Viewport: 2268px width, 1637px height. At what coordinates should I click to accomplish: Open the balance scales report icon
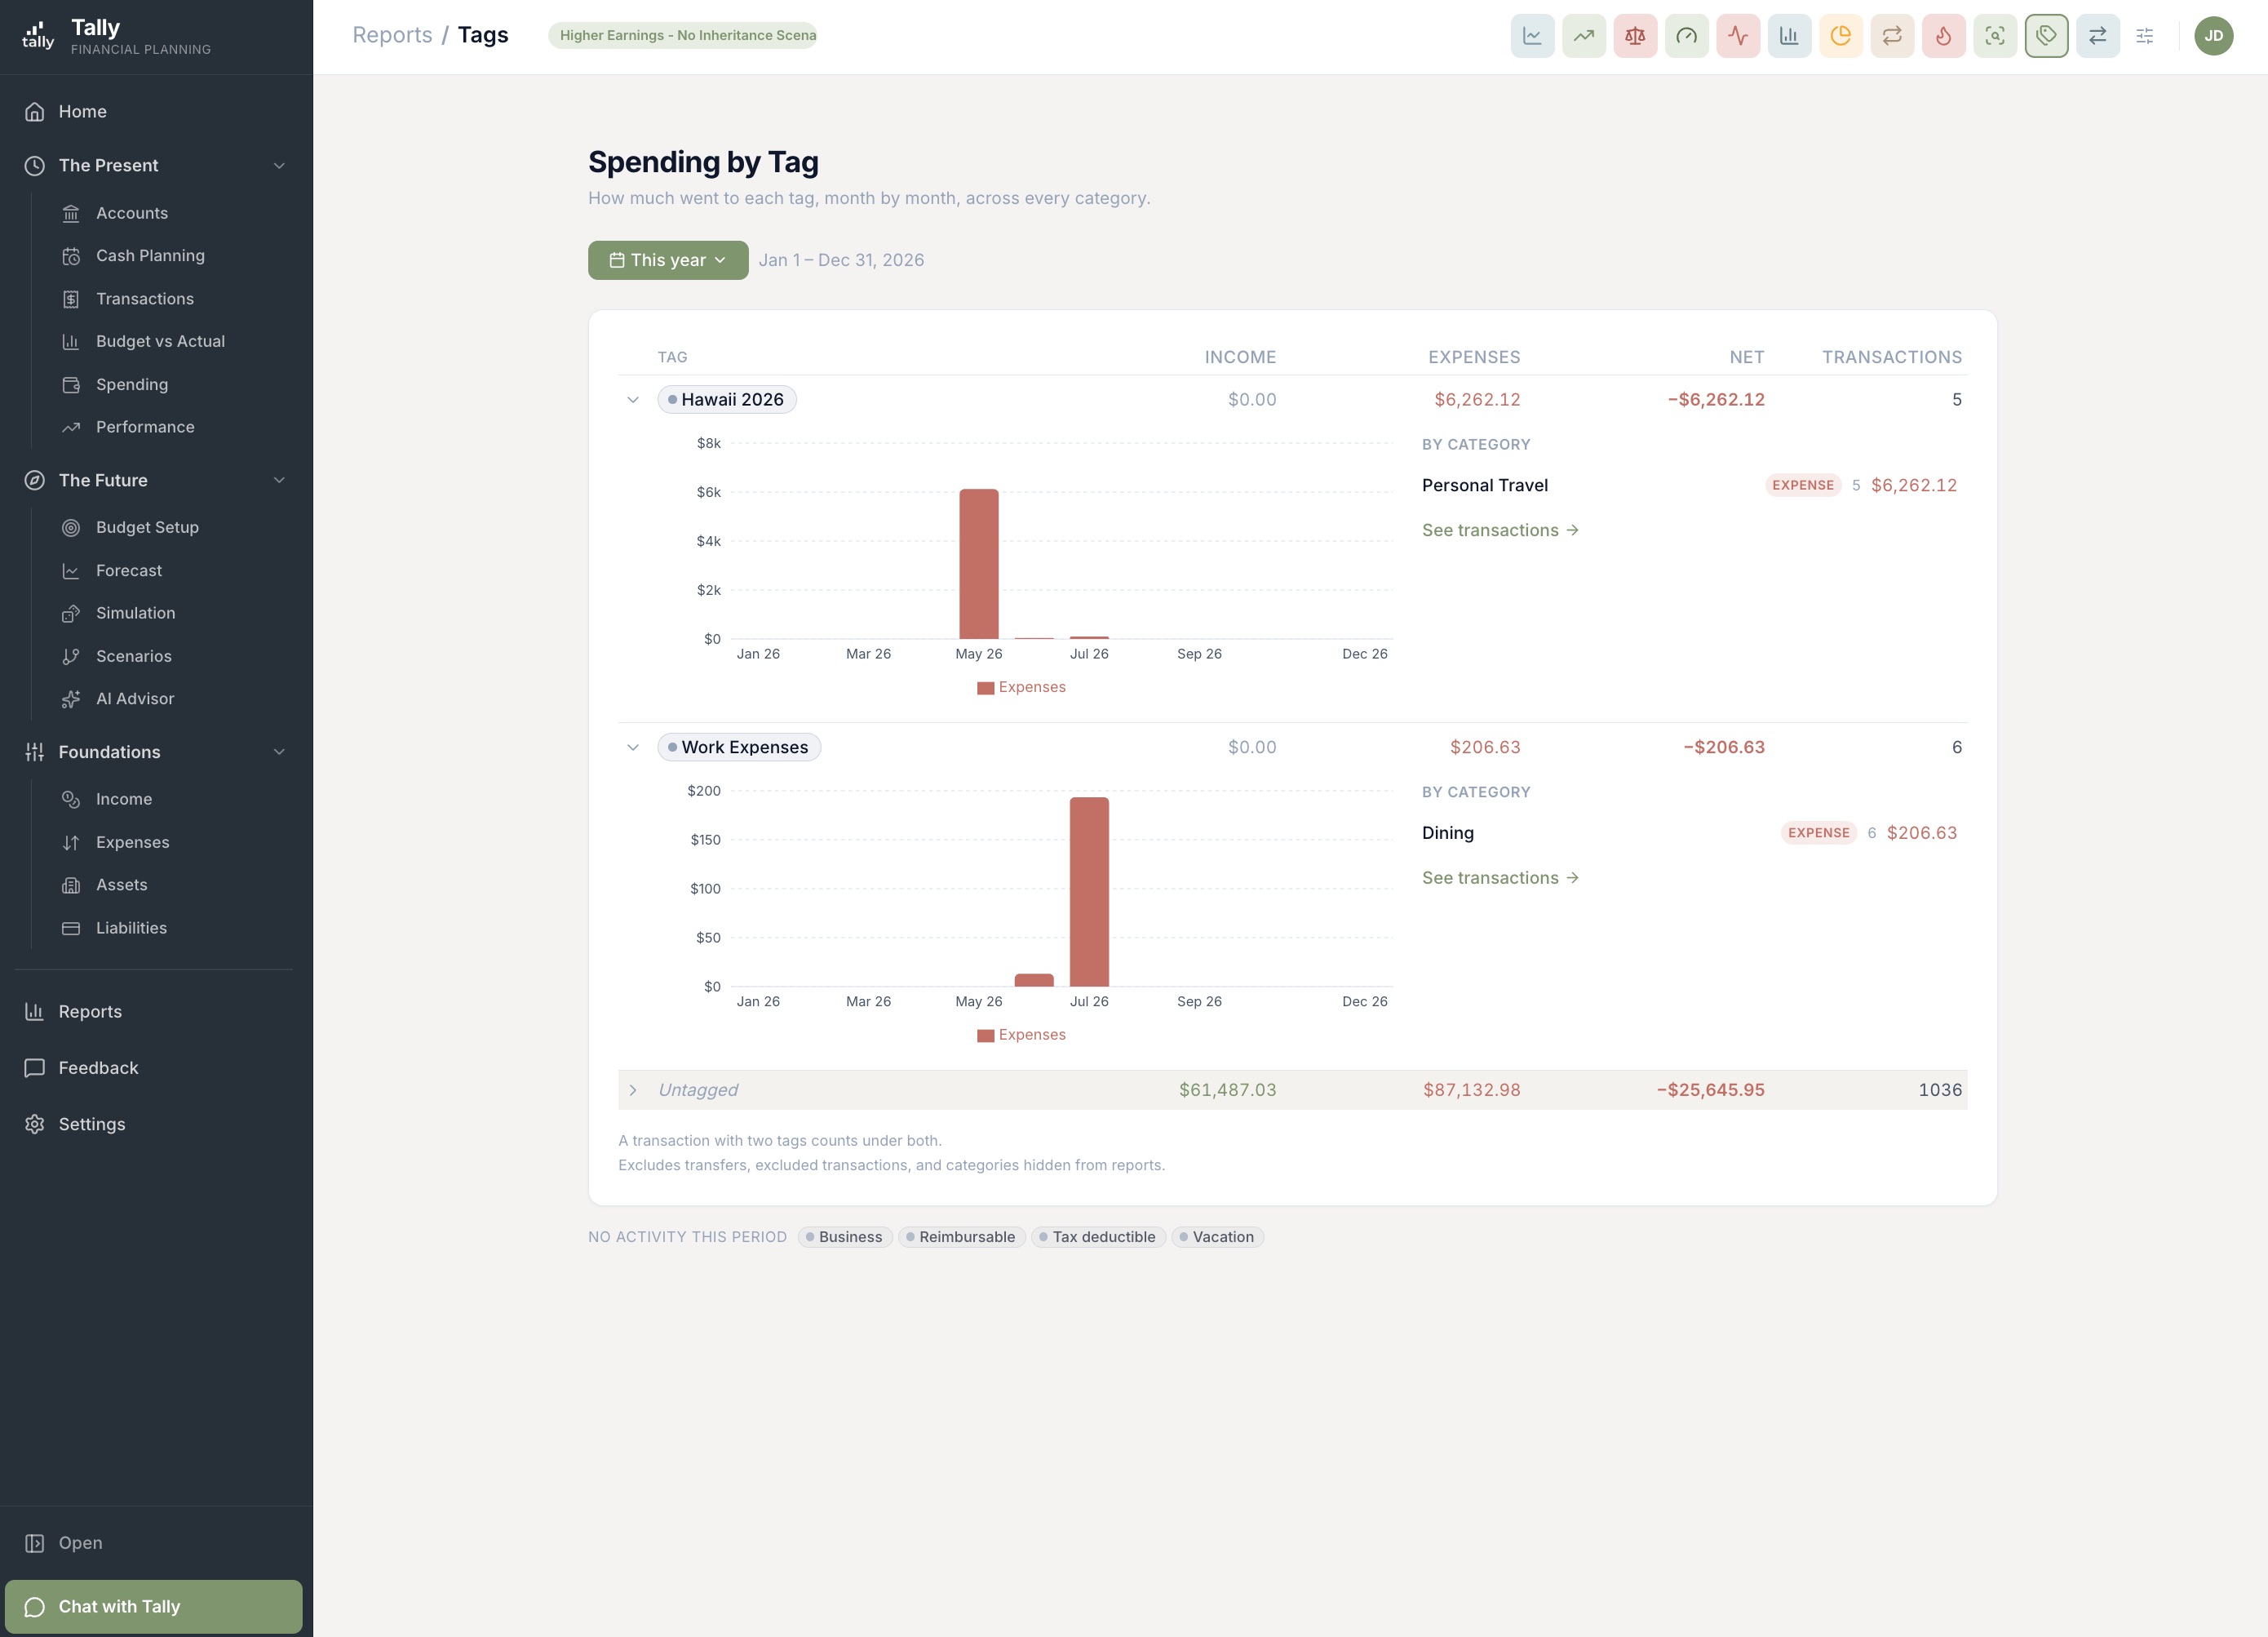(1635, 36)
